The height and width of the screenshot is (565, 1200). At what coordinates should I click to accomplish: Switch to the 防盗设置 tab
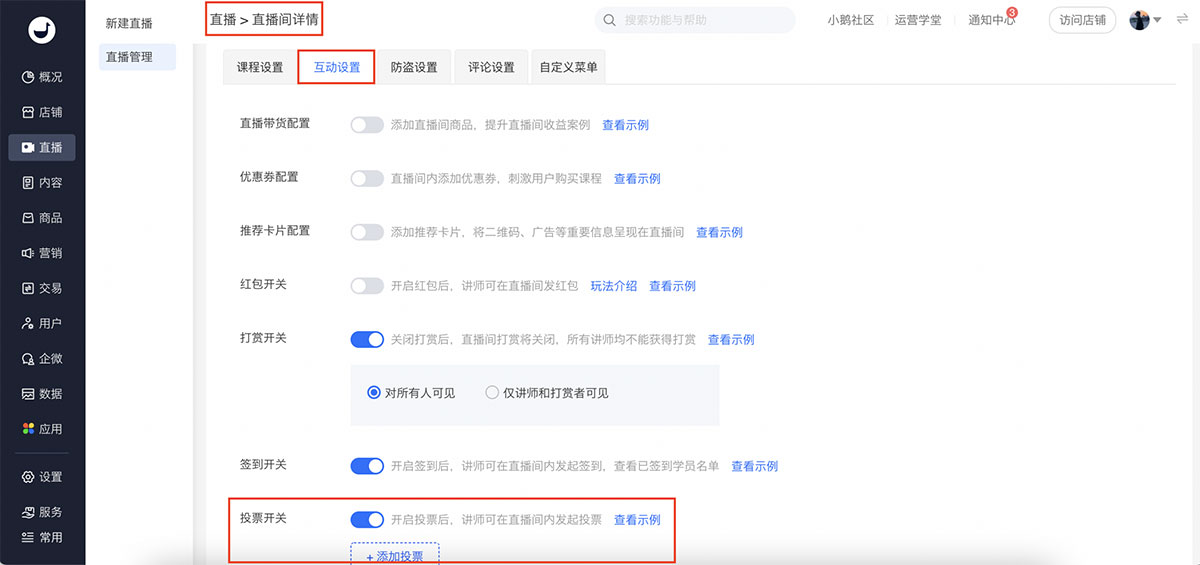point(414,67)
